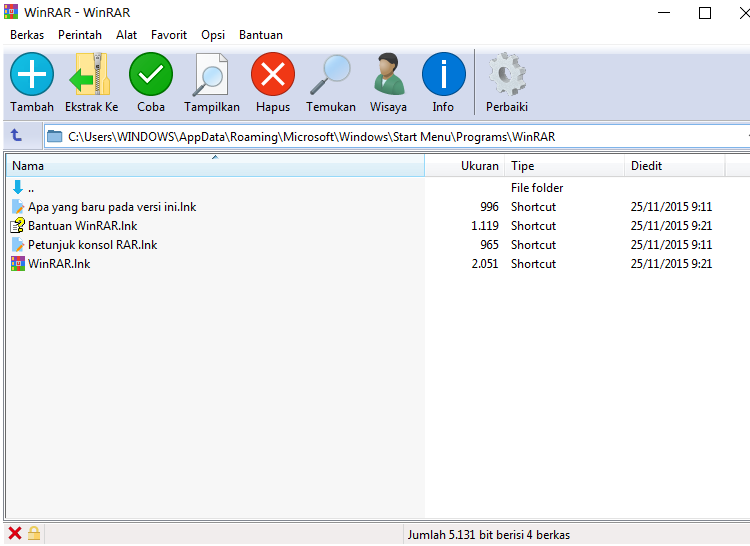The width and height of the screenshot is (750, 546).
Task: Click the Perbaiki (repair) gear icon
Action: point(507,75)
